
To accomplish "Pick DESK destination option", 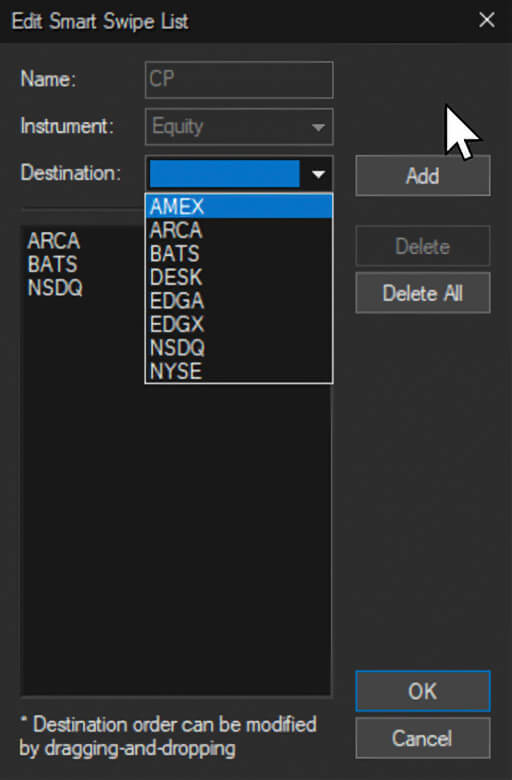I will click(239, 277).
